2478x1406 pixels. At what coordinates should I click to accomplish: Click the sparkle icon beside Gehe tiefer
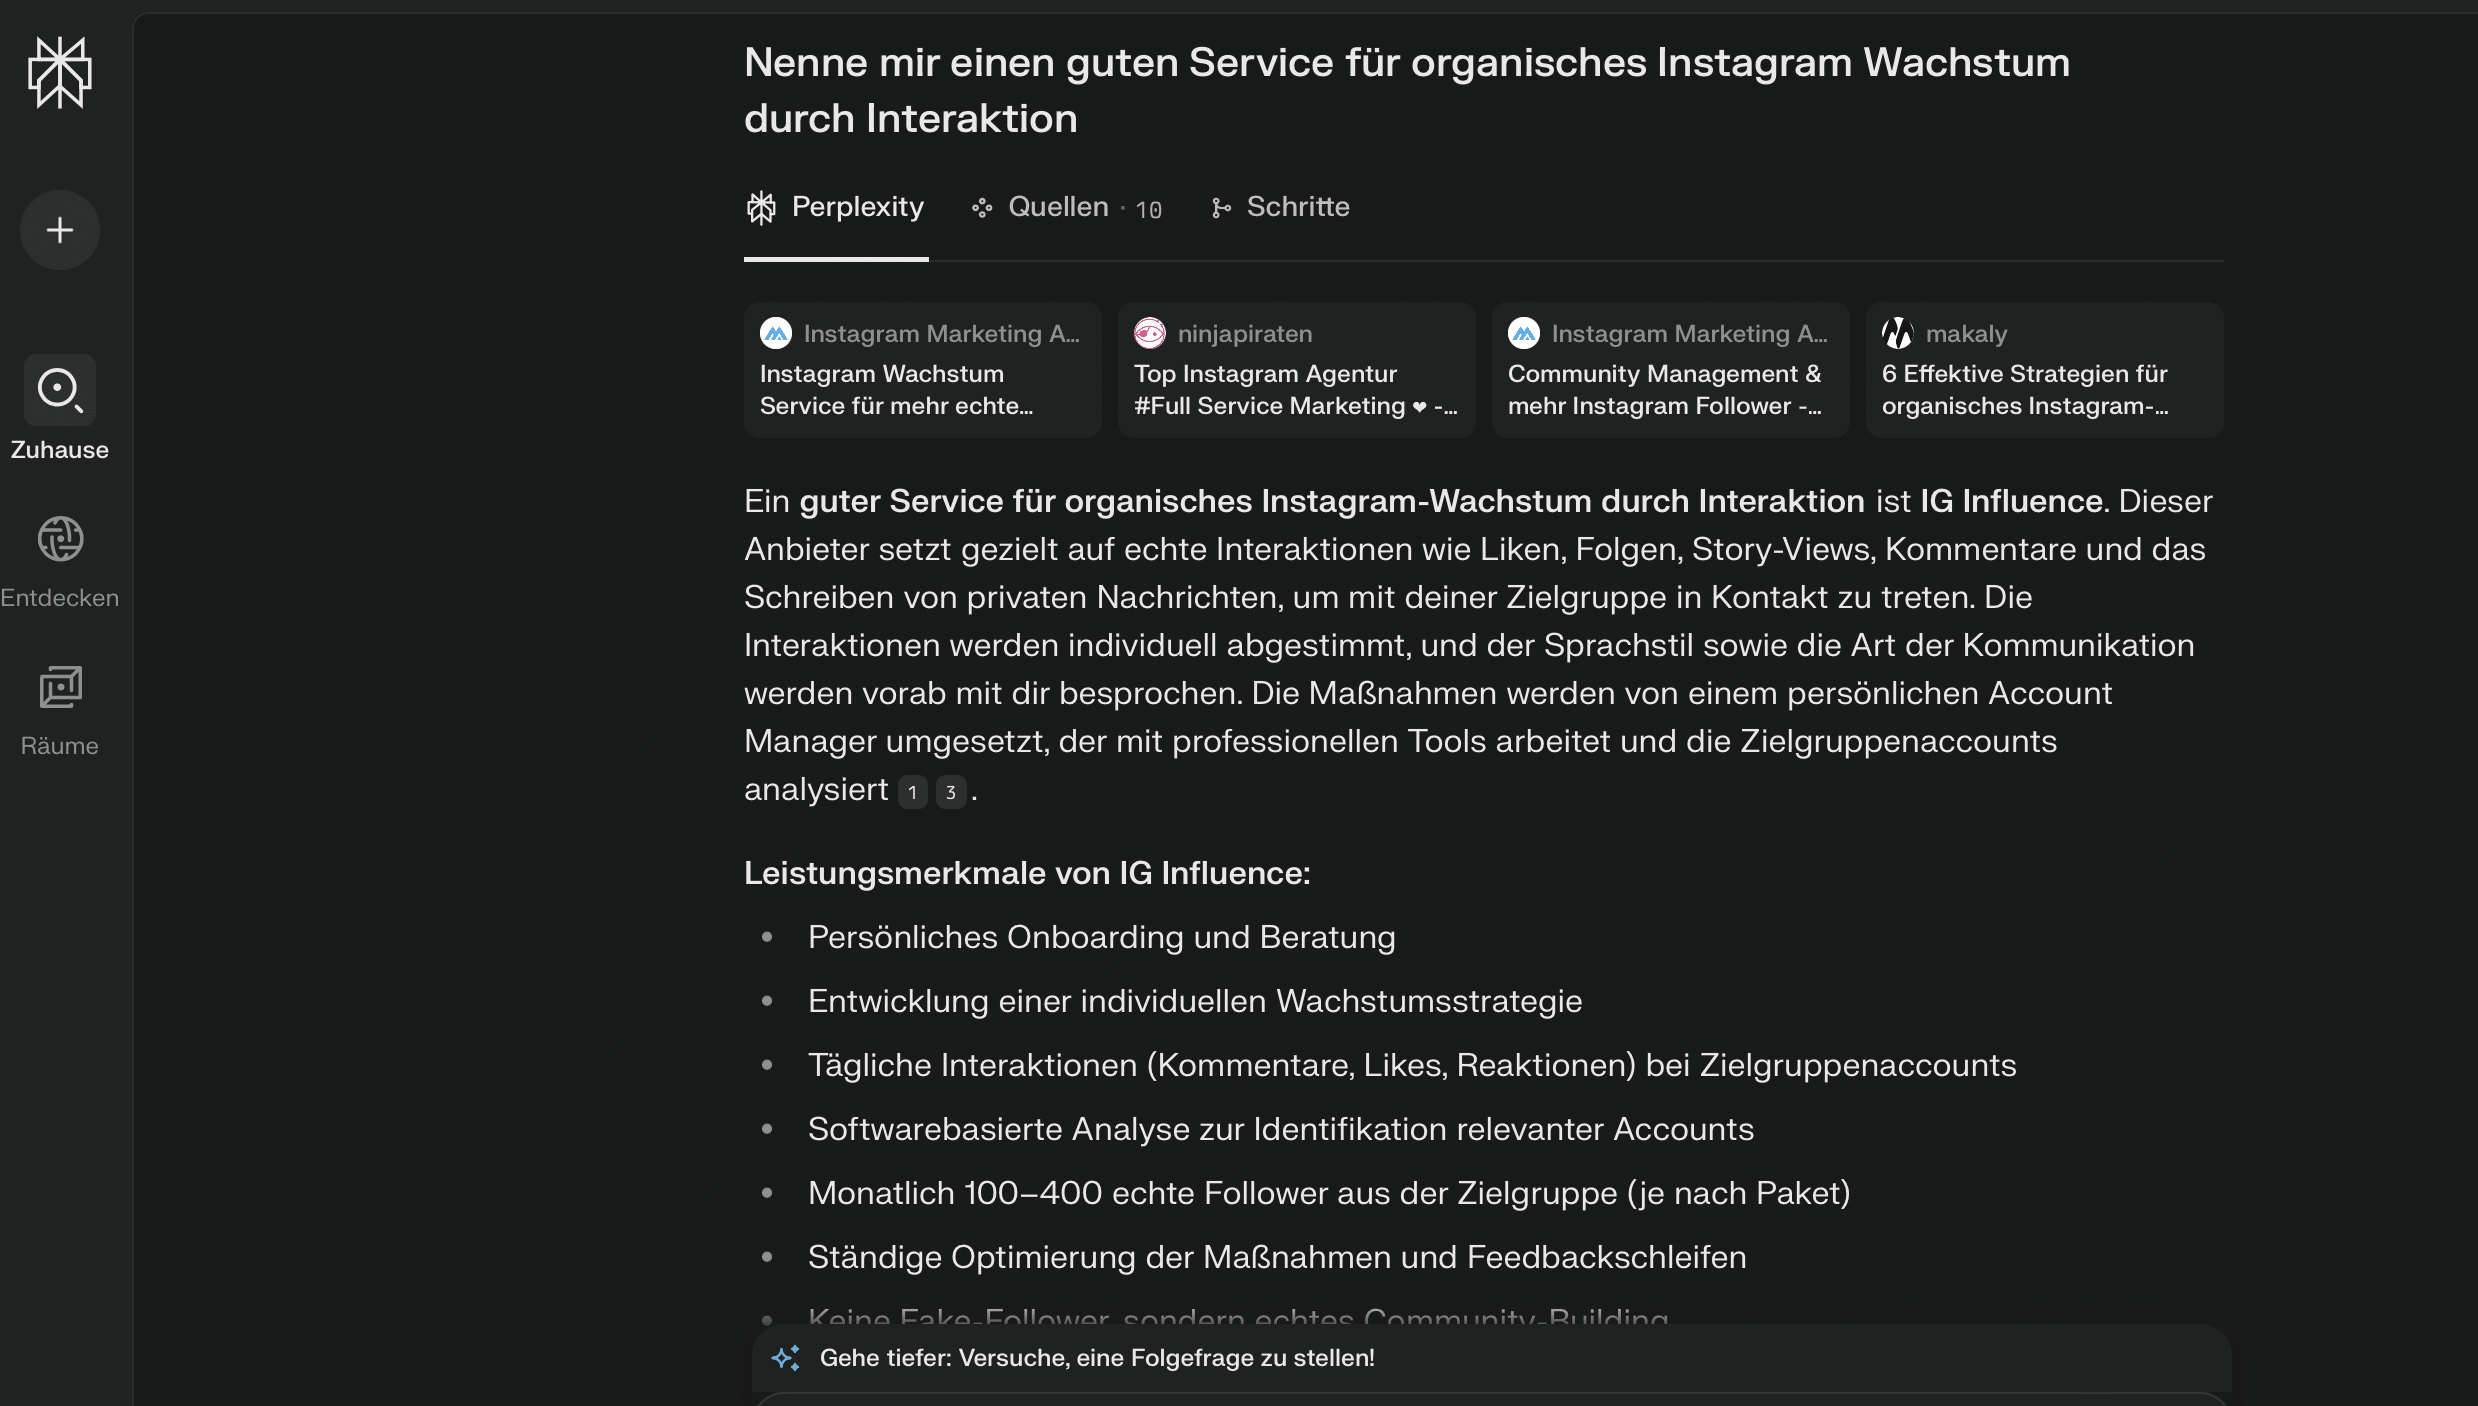[786, 1357]
